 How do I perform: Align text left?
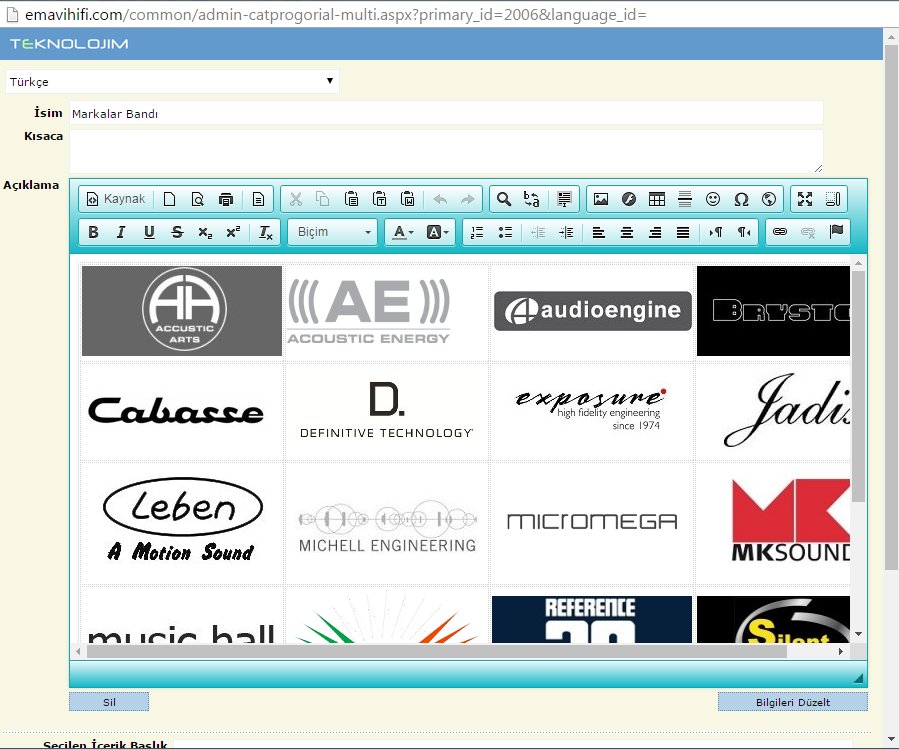click(x=599, y=232)
